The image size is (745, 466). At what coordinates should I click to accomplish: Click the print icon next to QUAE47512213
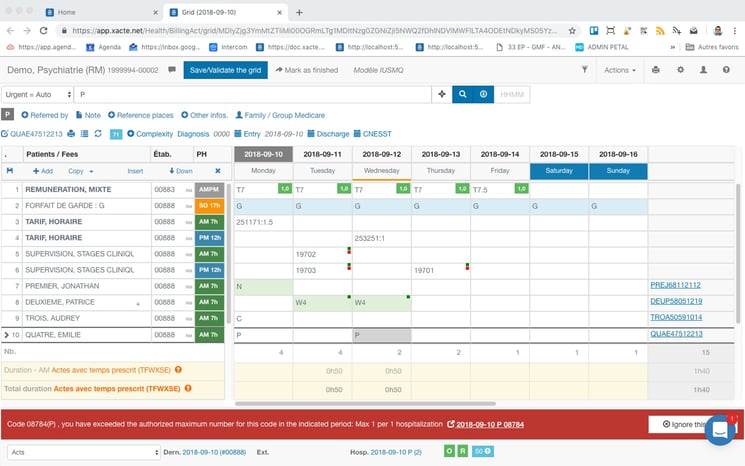(x=71, y=134)
